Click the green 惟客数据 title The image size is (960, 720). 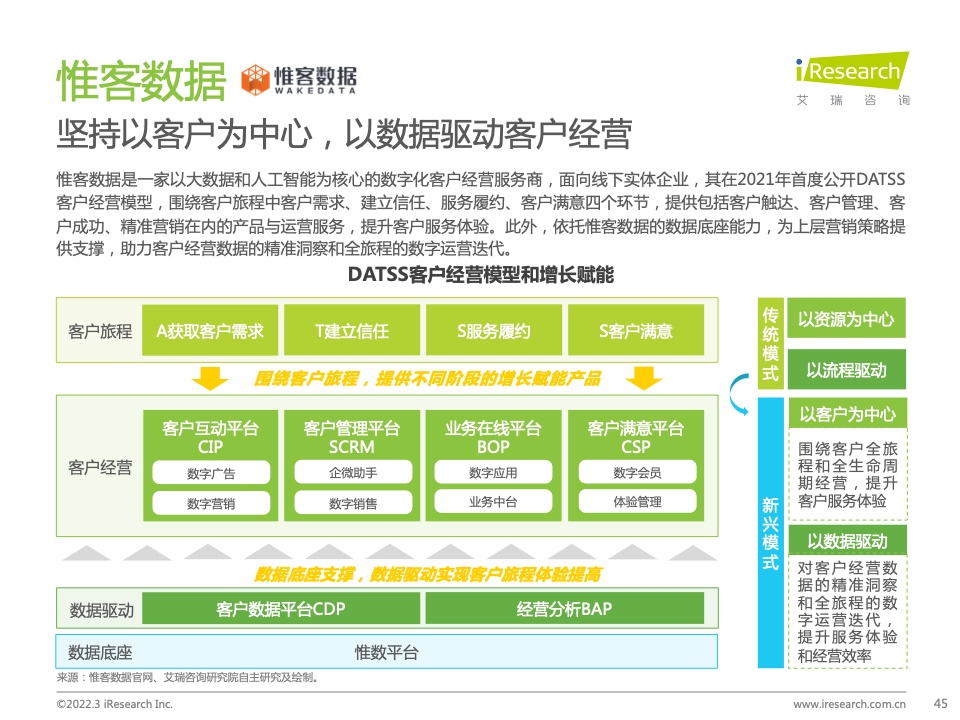click(x=141, y=81)
